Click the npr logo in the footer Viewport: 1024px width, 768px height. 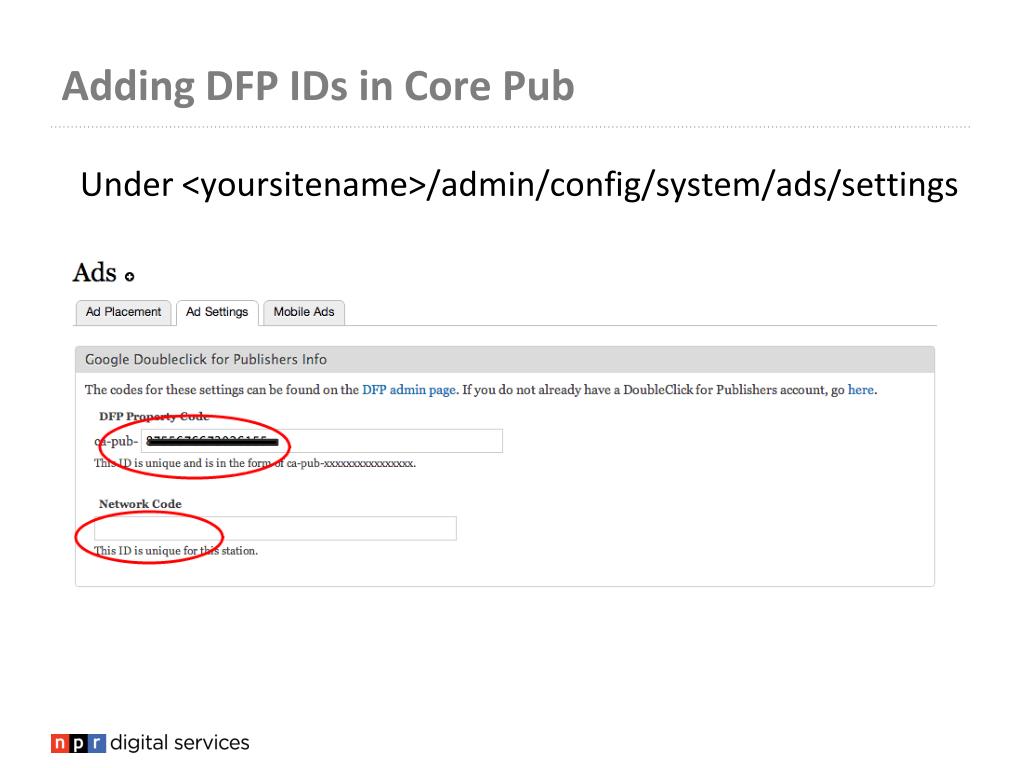click(x=78, y=743)
